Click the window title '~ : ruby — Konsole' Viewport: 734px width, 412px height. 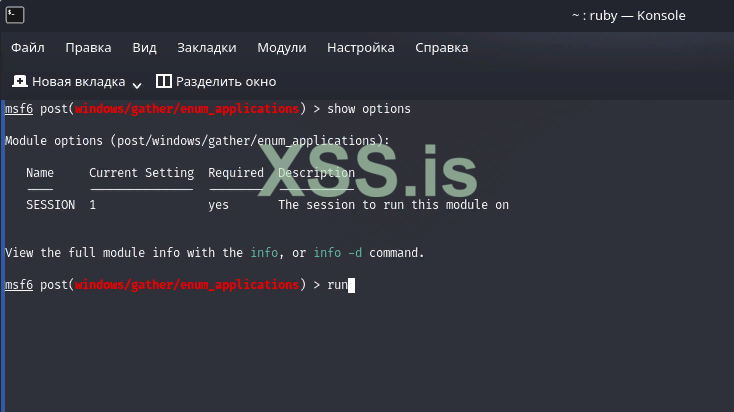pyautogui.click(x=629, y=15)
